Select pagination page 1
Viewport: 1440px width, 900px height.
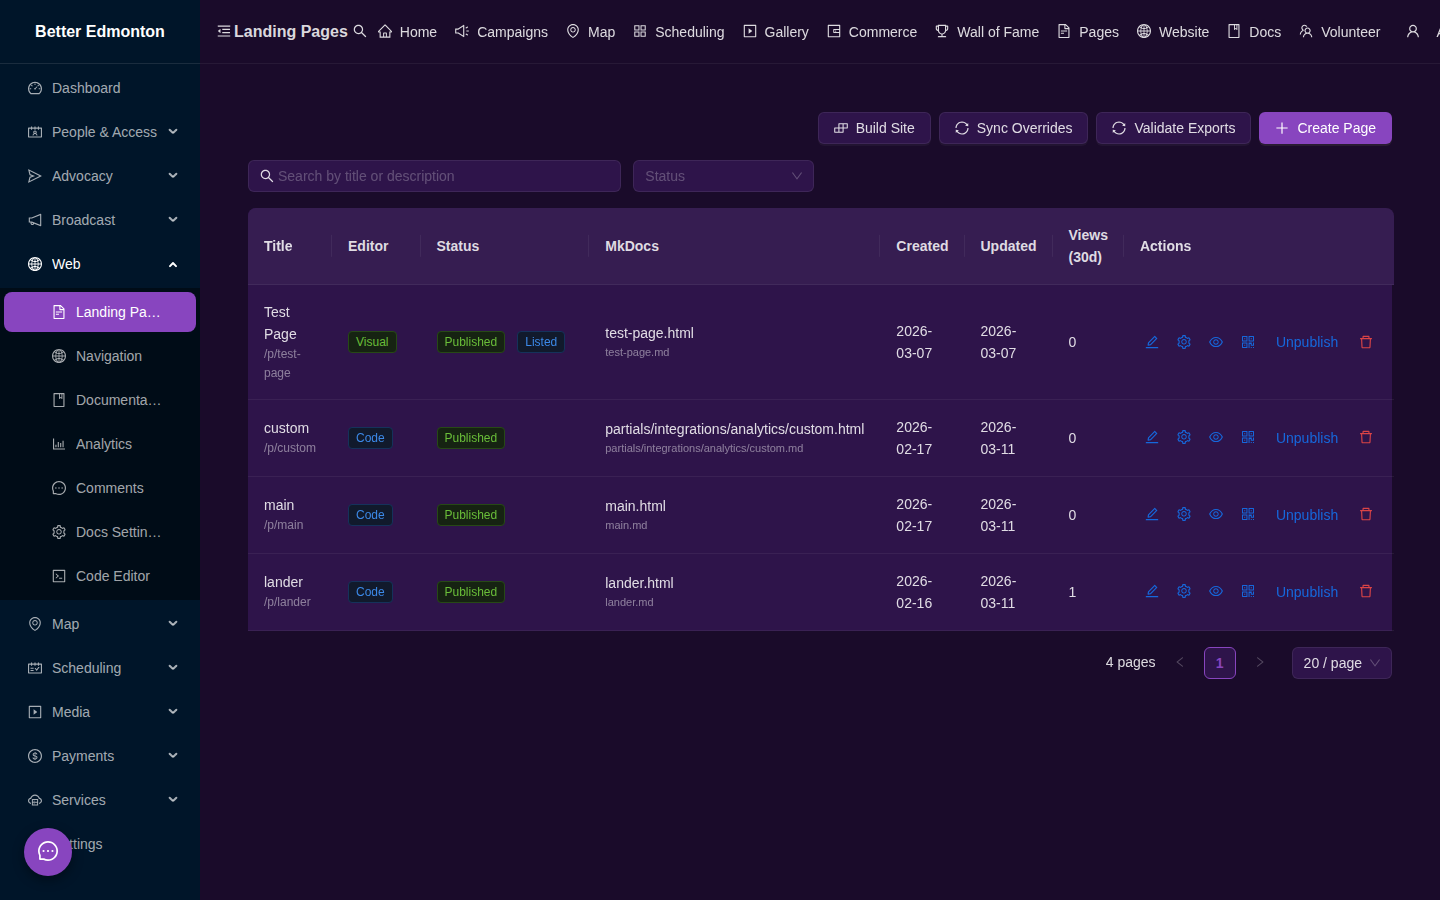click(1220, 663)
